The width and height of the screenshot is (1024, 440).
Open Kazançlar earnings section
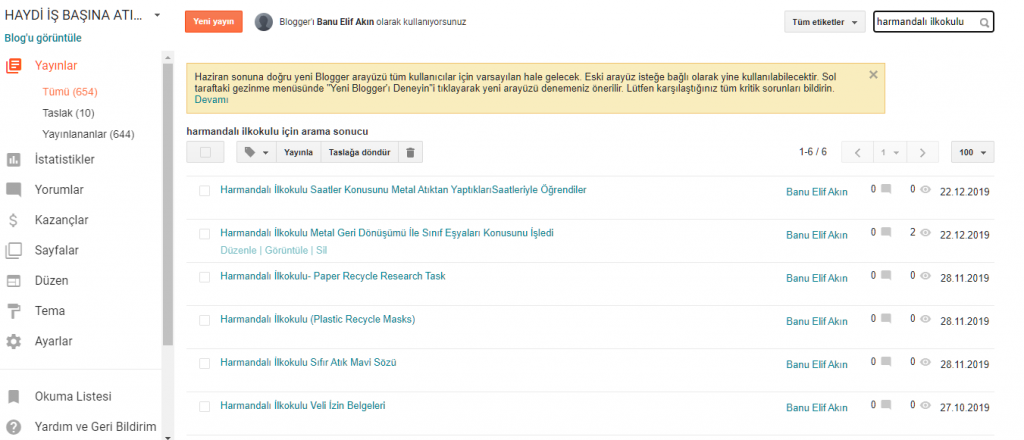click(62, 220)
